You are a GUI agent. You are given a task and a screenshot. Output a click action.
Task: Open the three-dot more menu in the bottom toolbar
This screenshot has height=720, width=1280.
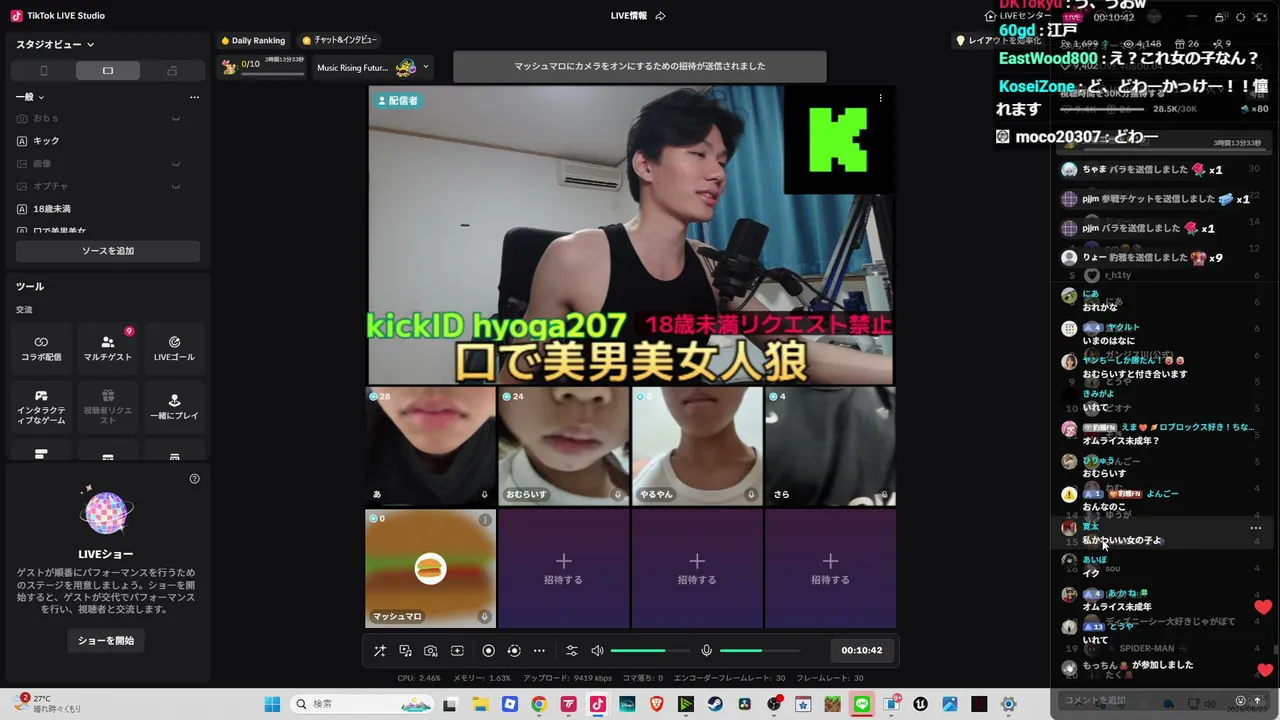point(539,650)
